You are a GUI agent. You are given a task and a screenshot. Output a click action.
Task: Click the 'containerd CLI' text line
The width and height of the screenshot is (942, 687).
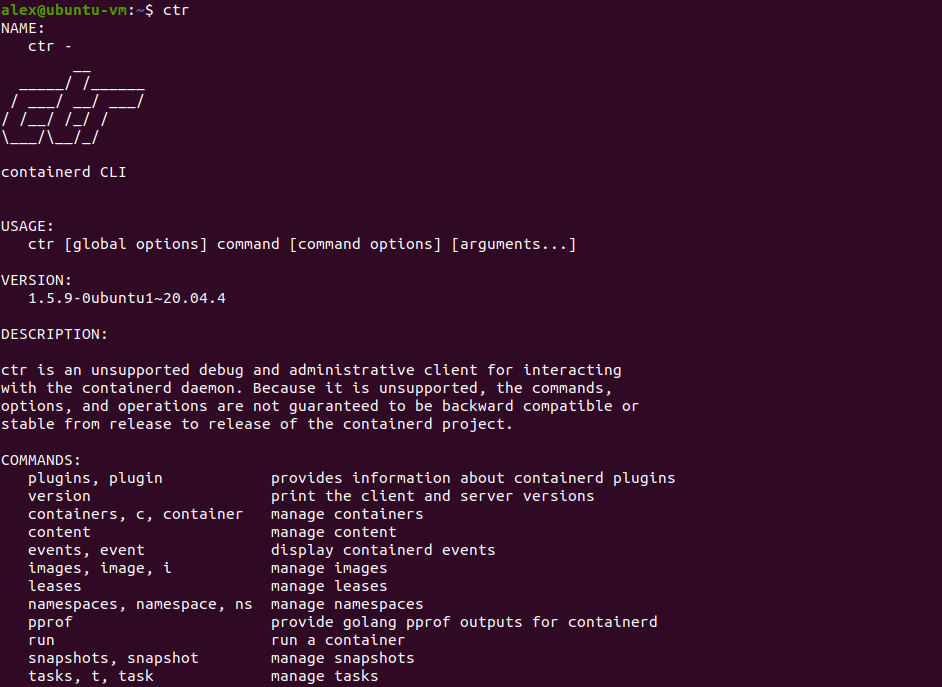(x=64, y=172)
